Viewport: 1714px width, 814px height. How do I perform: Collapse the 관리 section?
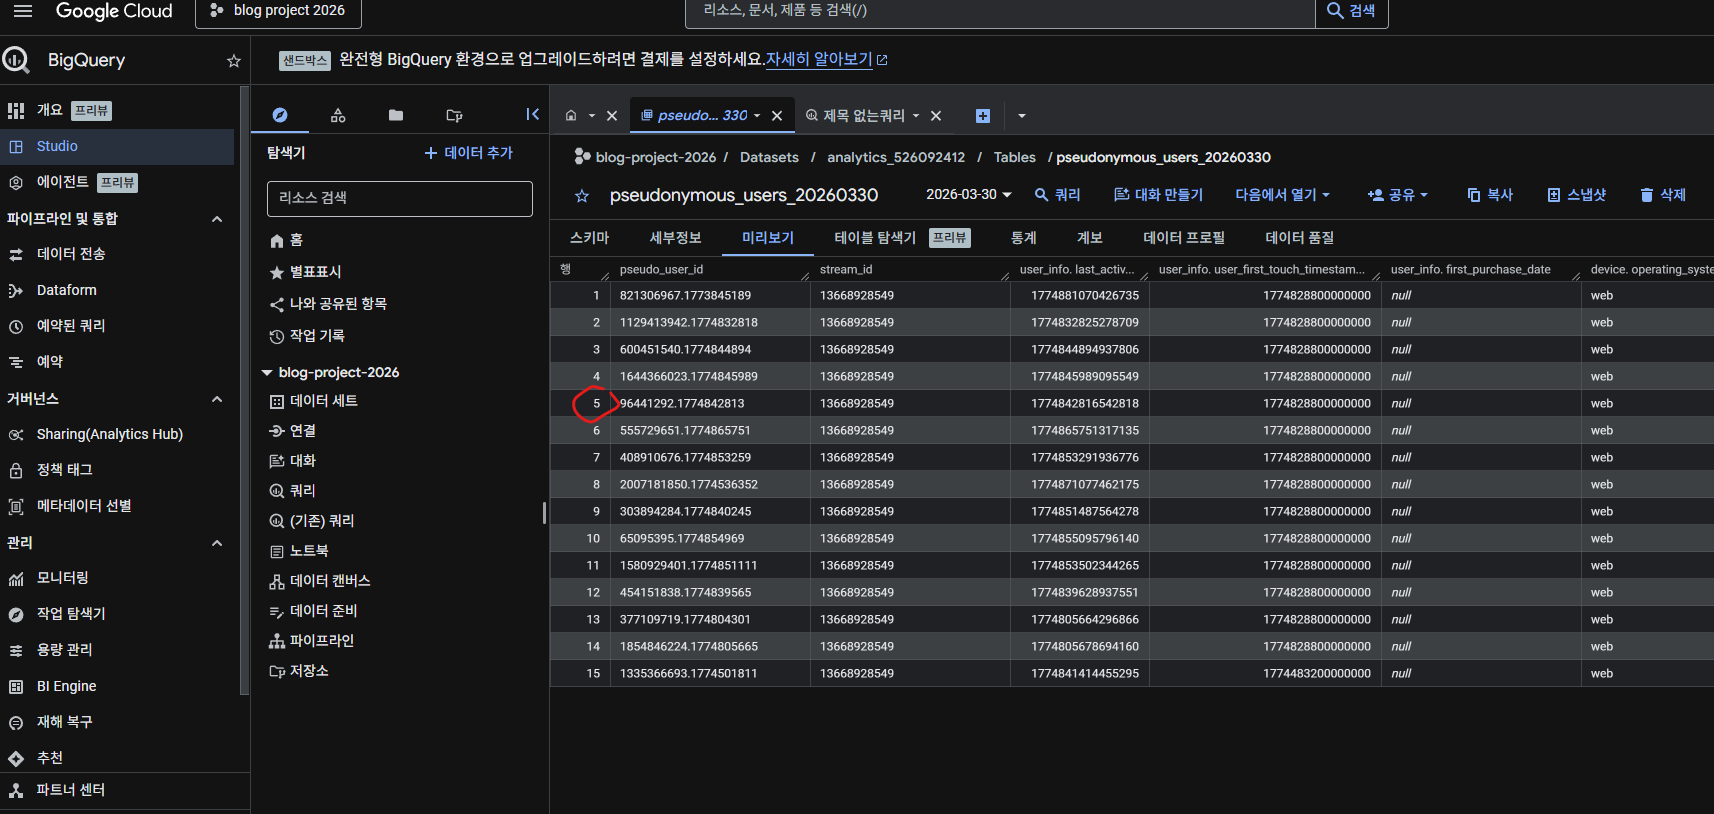pyautogui.click(x=217, y=543)
